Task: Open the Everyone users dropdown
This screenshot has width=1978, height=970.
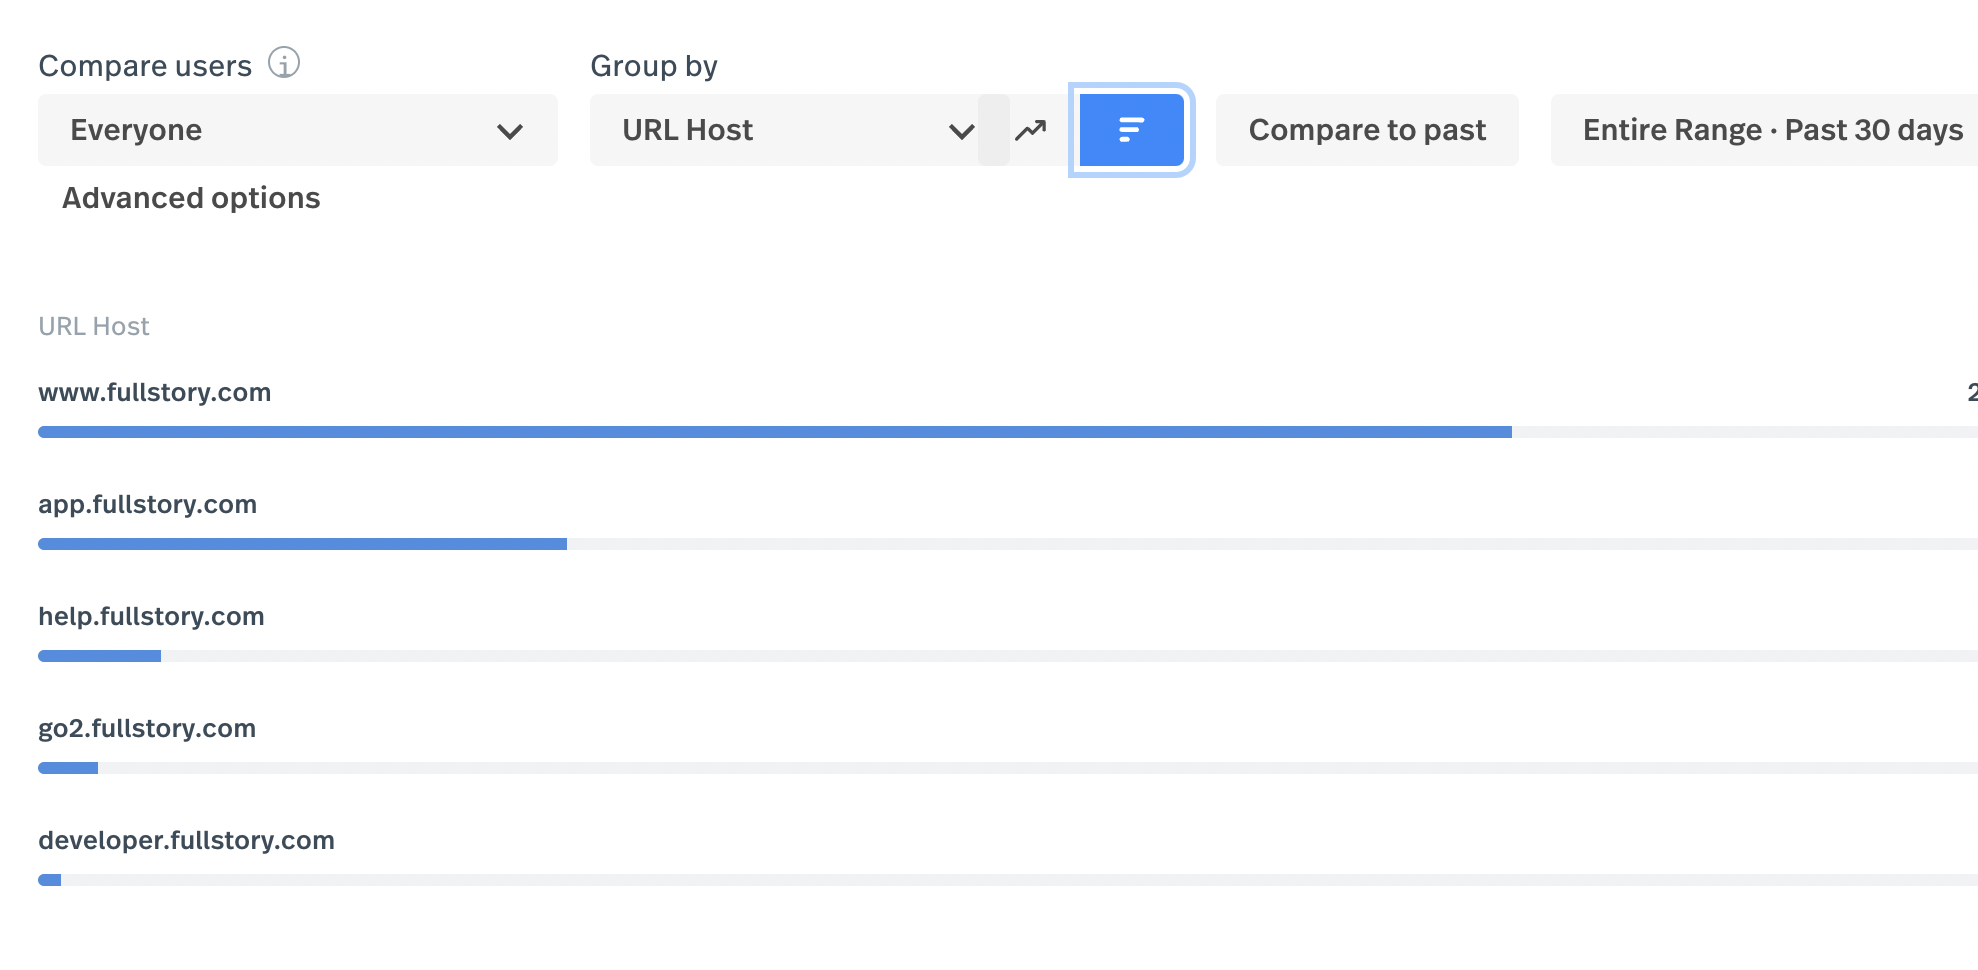Action: (297, 130)
